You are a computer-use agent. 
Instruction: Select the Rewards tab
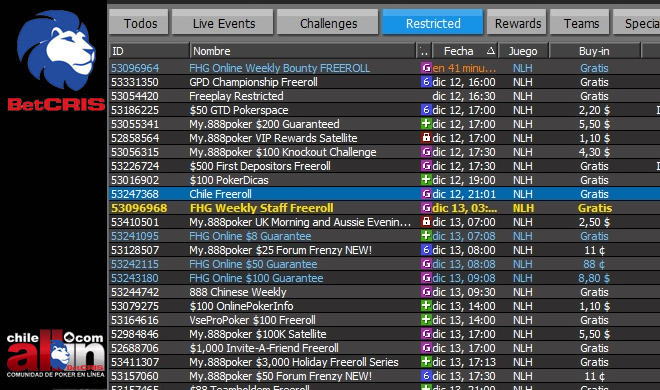click(517, 23)
